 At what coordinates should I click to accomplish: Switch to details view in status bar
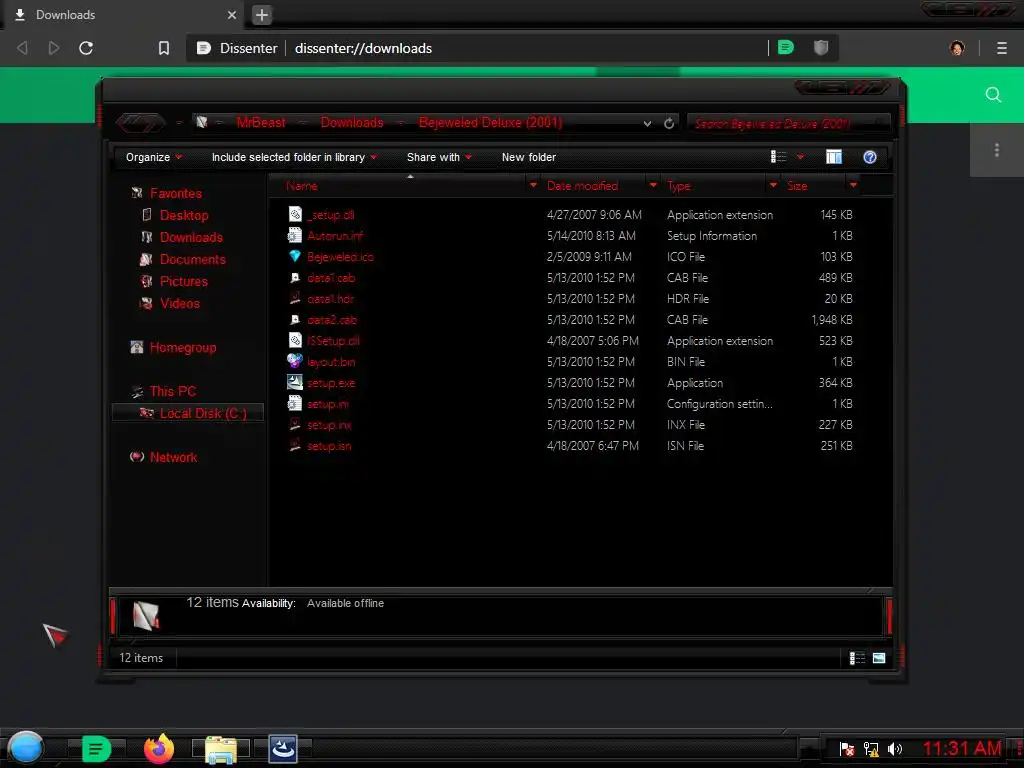(x=857, y=658)
